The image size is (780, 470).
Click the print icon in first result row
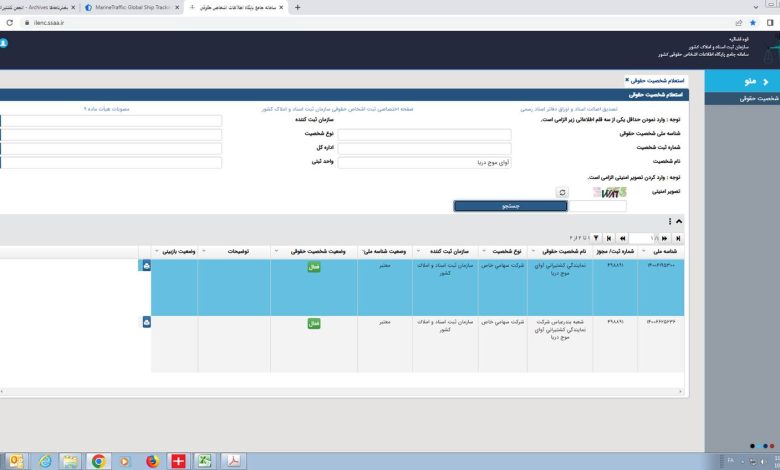[147, 266]
